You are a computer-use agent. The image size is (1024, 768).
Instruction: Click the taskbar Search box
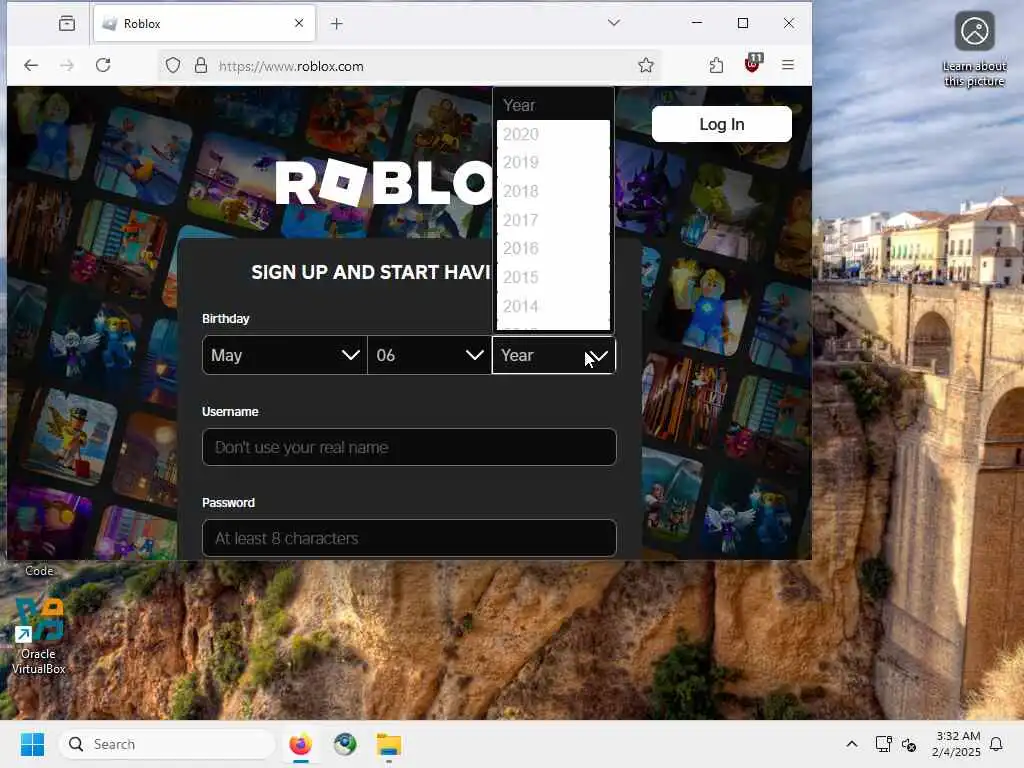[167, 744]
